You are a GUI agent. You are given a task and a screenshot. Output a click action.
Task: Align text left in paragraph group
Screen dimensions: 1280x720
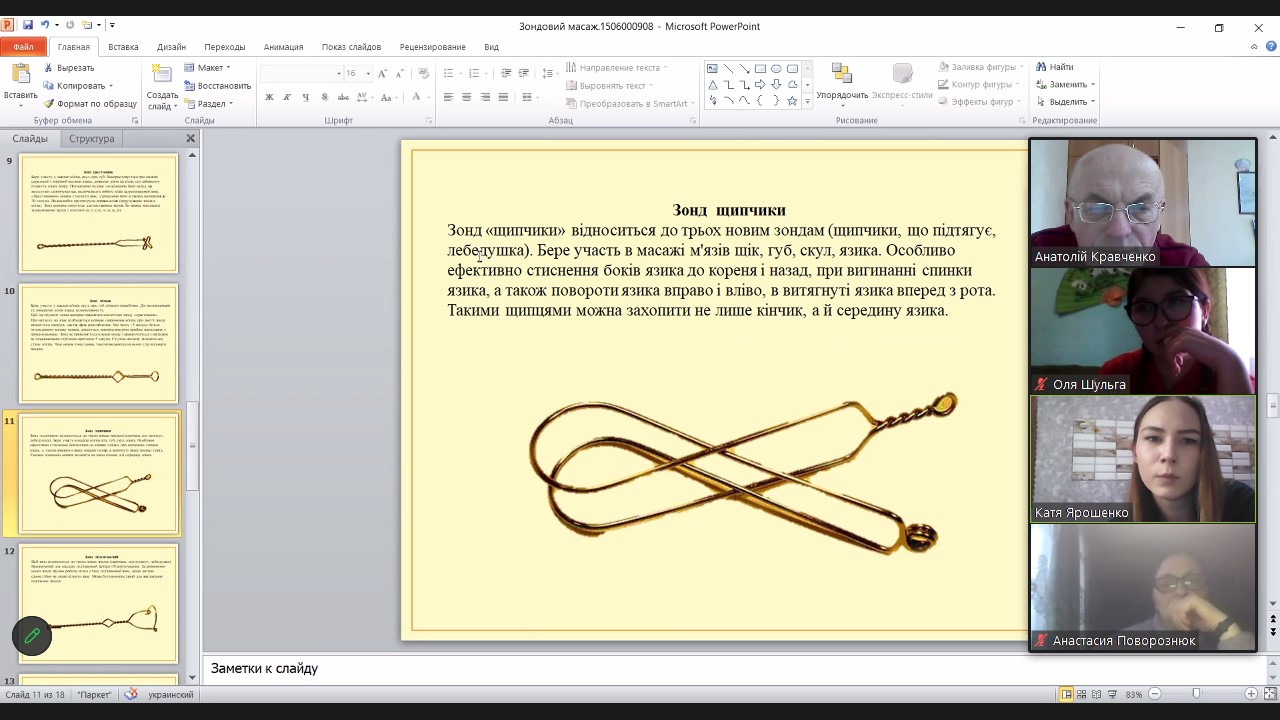[448, 97]
